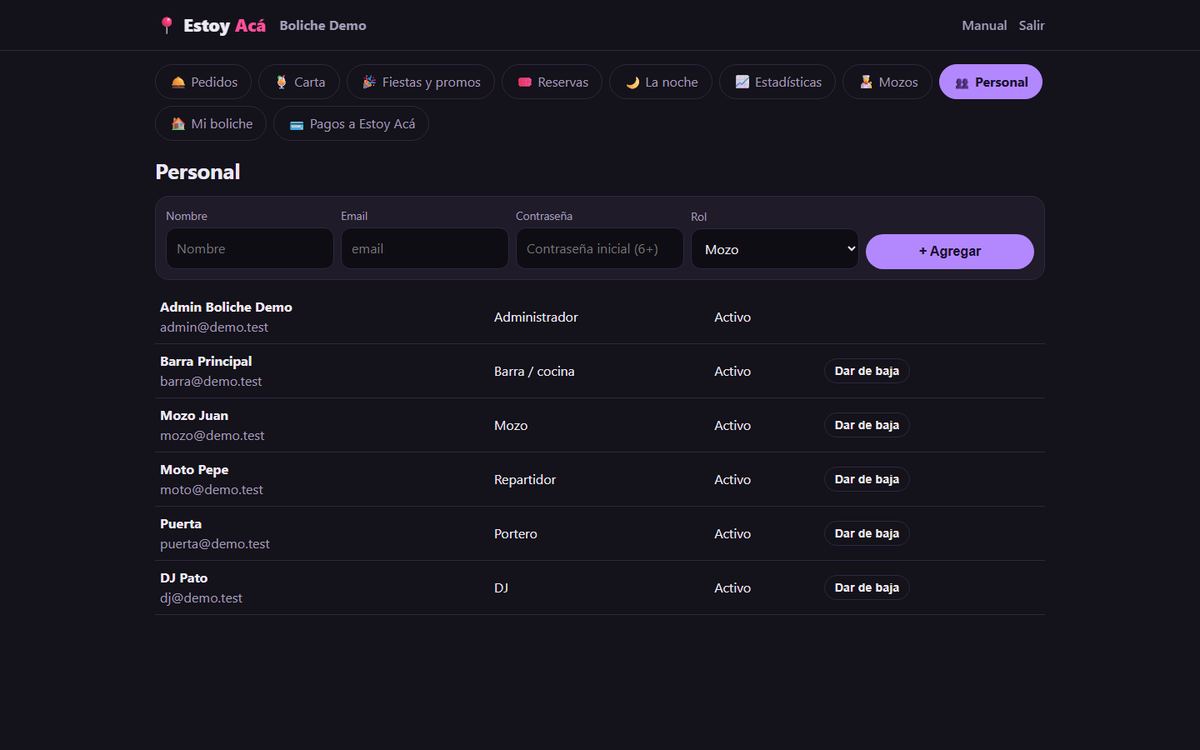This screenshot has width=1200, height=750.
Task: Click the credit card icon for Pagos
Action: click(x=296, y=124)
